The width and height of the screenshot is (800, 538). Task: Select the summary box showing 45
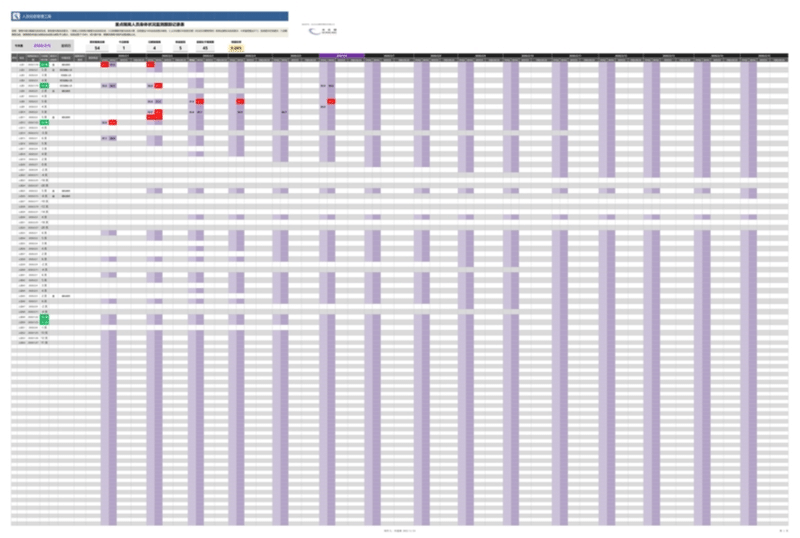(x=205, y=47)
